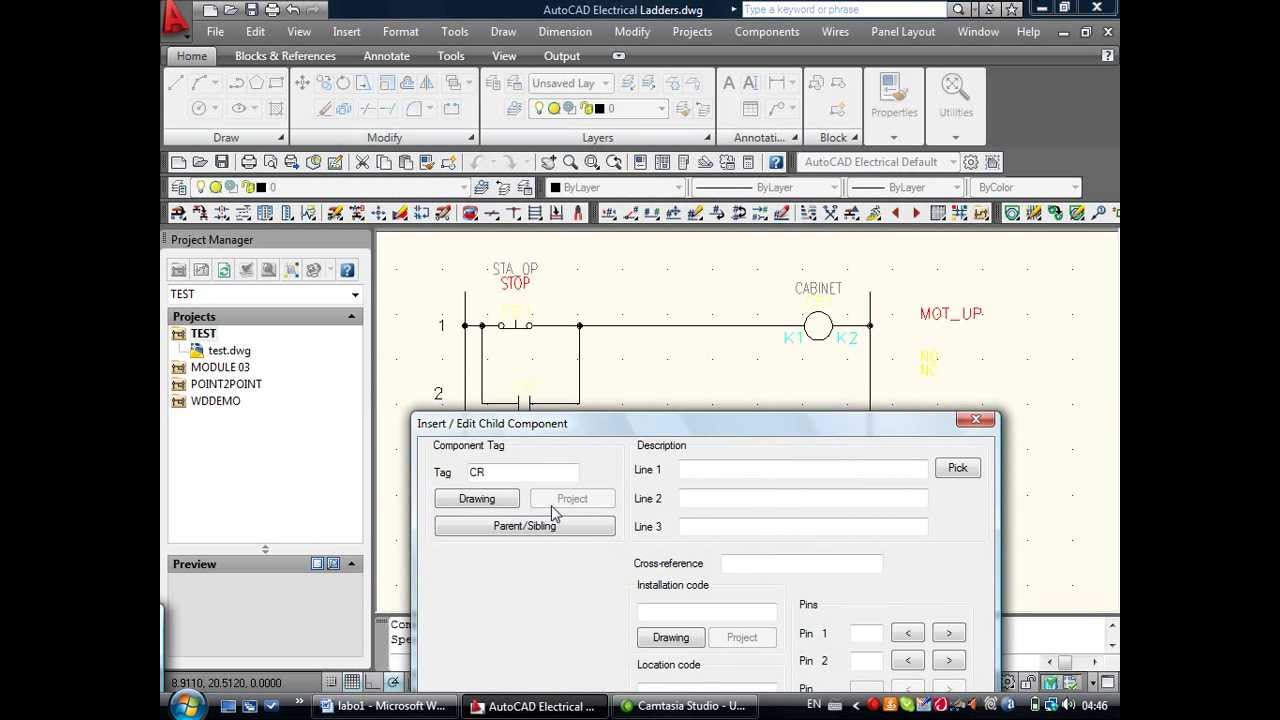Expand the Draw panel flyout arrow
This screenshot has width=1280, height=720.
281,138
